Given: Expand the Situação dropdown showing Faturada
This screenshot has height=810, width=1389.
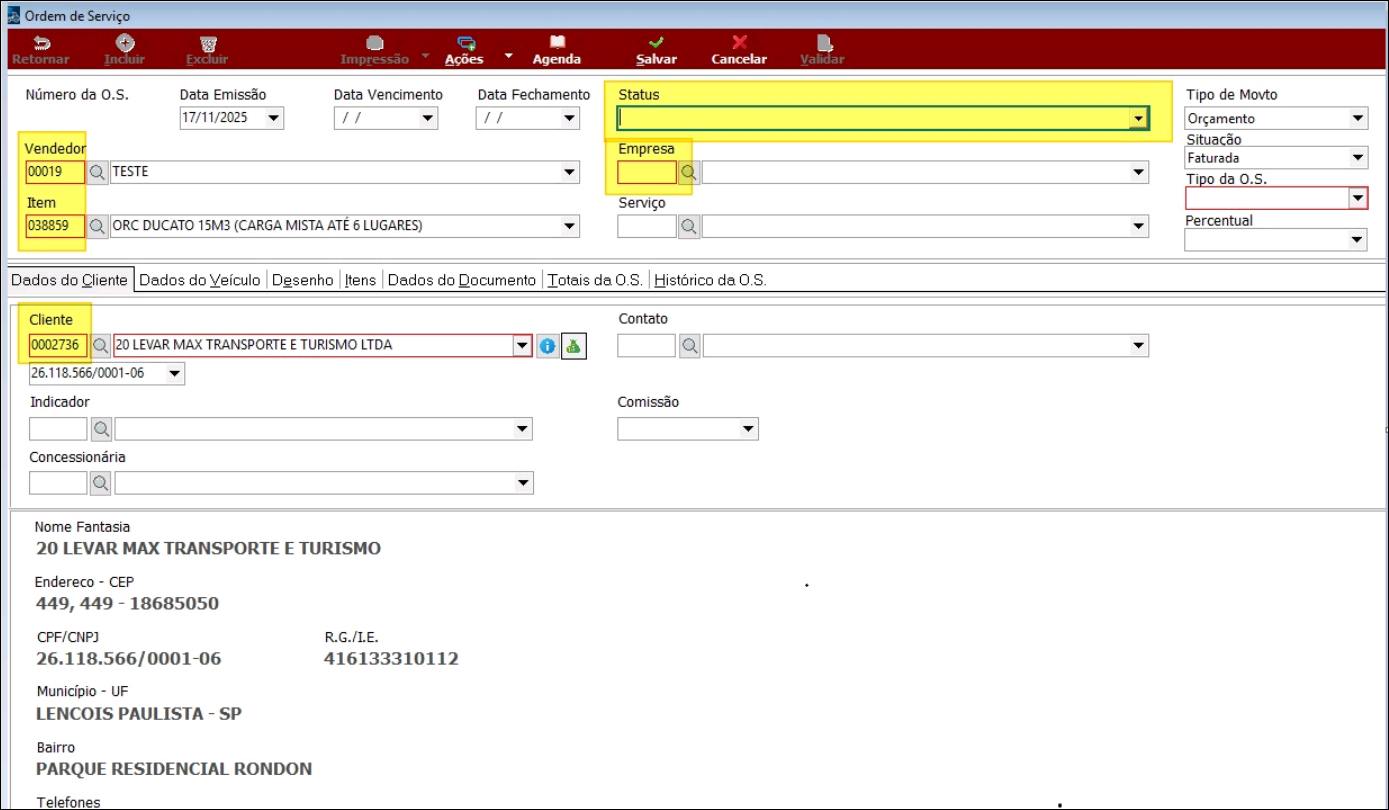Looking at the screenshot, I should pos(1357,158).
